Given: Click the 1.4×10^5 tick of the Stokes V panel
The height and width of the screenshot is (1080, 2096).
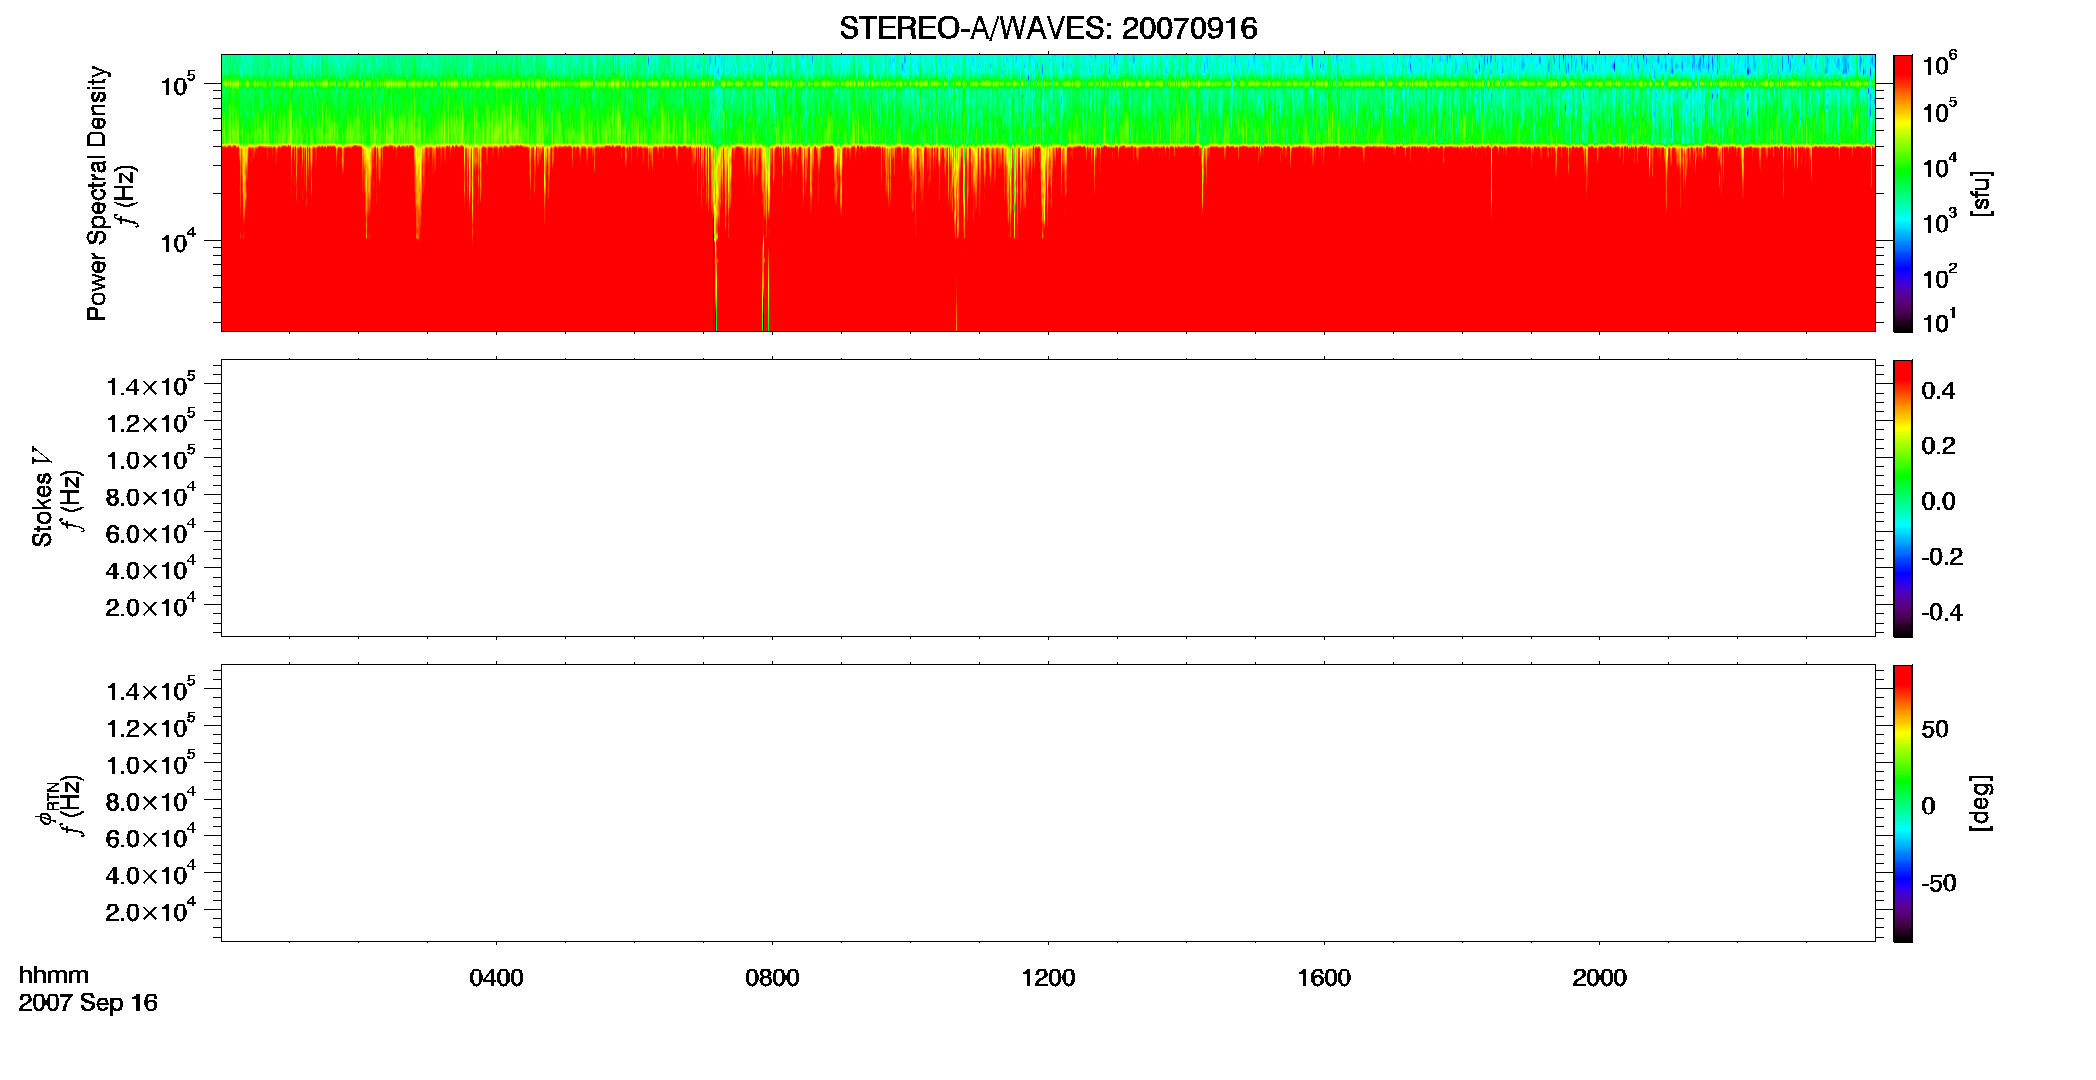Looking at the screenshot, I should 150,385.
